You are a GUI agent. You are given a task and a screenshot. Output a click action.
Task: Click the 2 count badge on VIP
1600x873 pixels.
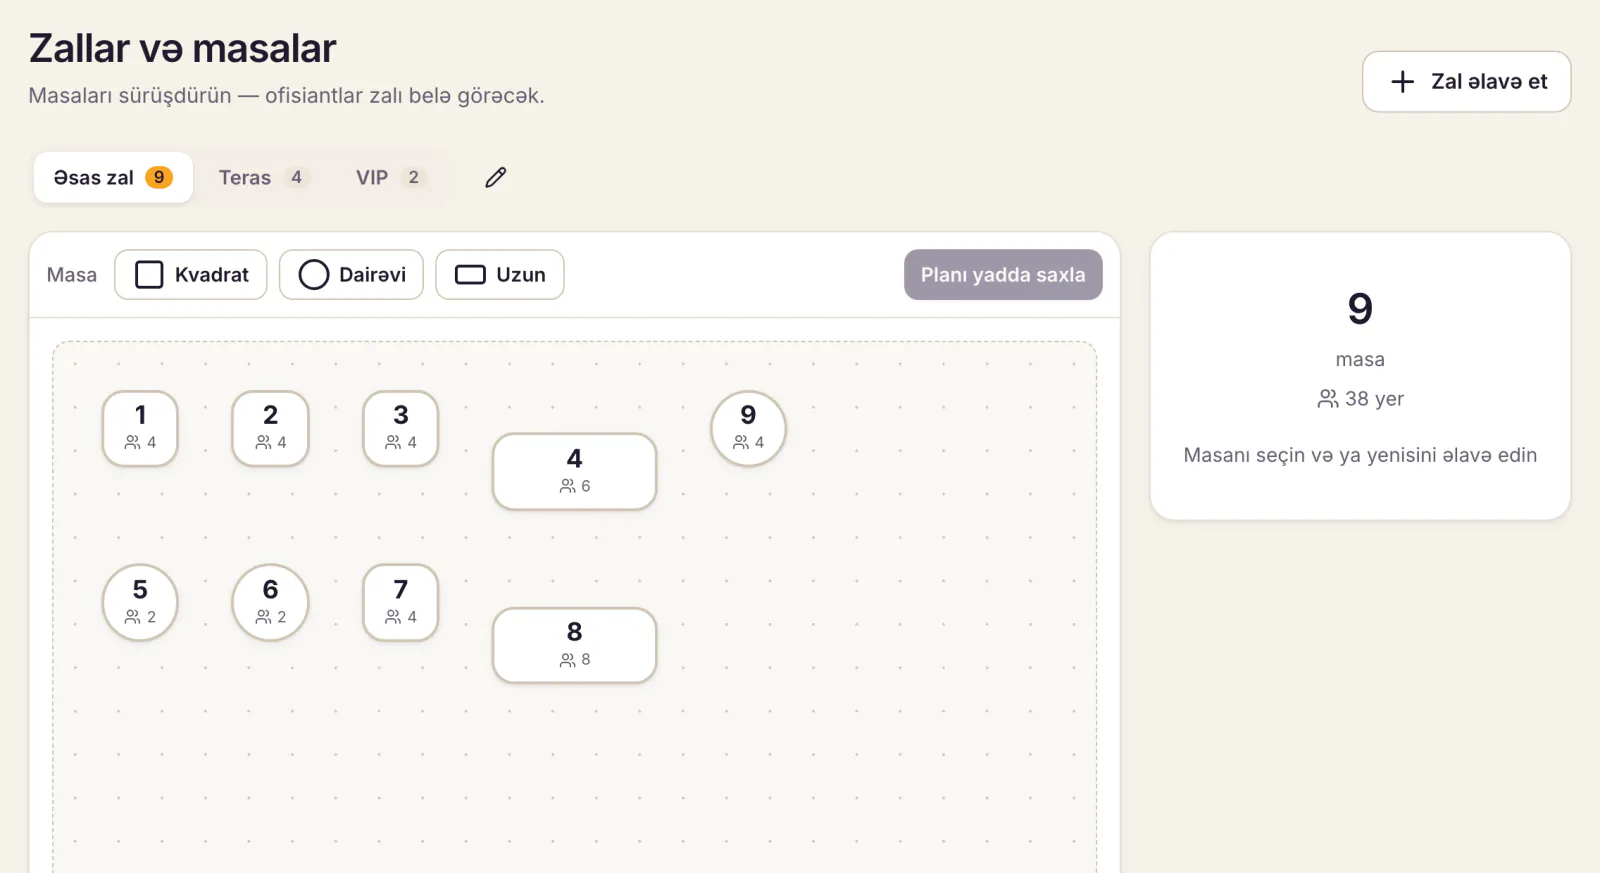point(413,177)
